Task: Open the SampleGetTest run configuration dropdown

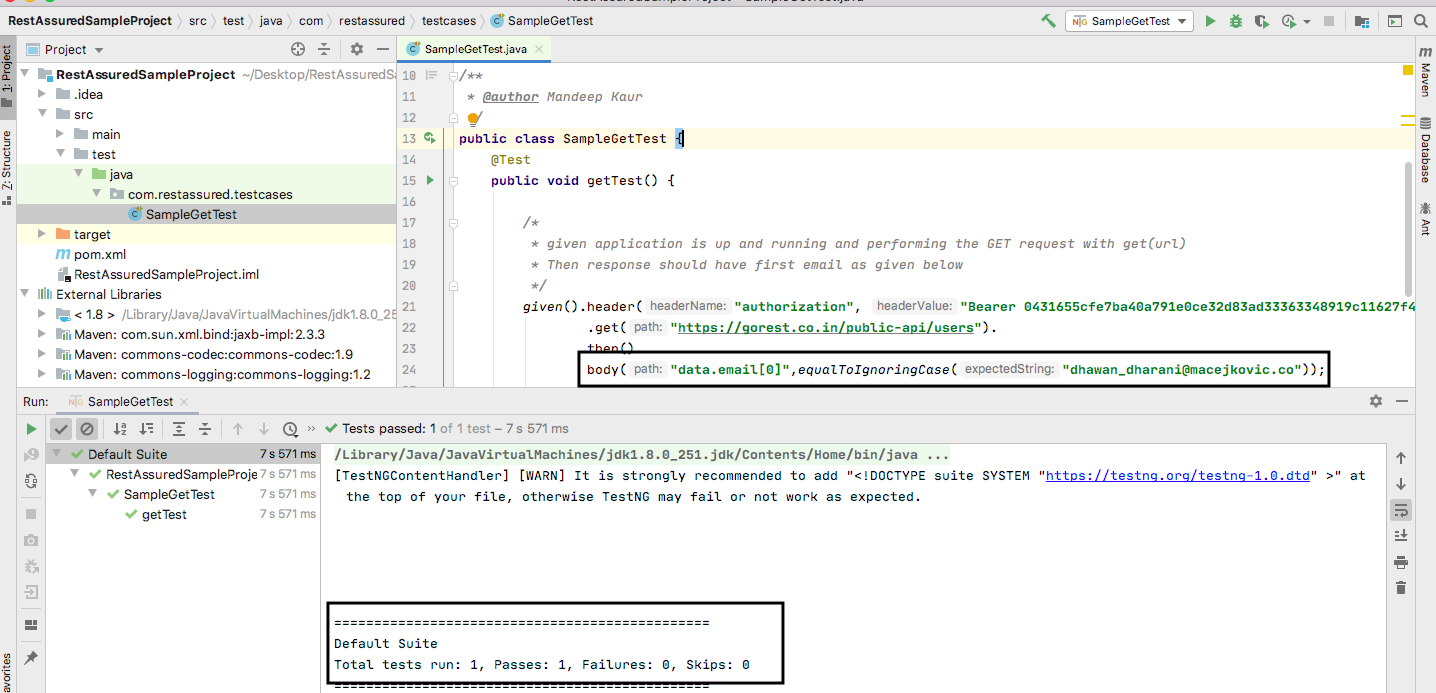Action: [1129, 21]
